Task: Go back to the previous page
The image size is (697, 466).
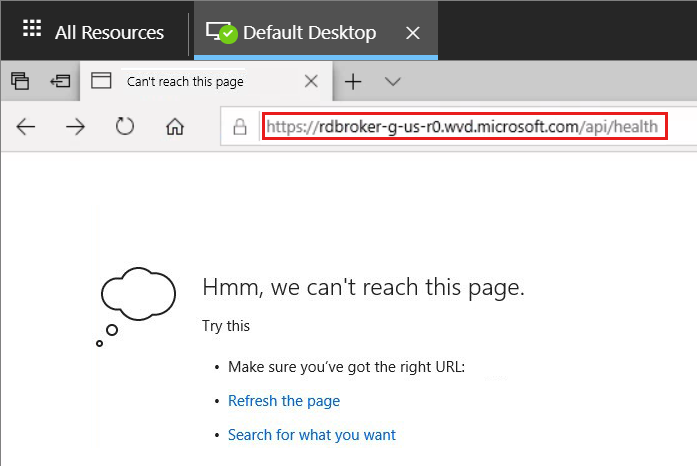Action: 26,127
